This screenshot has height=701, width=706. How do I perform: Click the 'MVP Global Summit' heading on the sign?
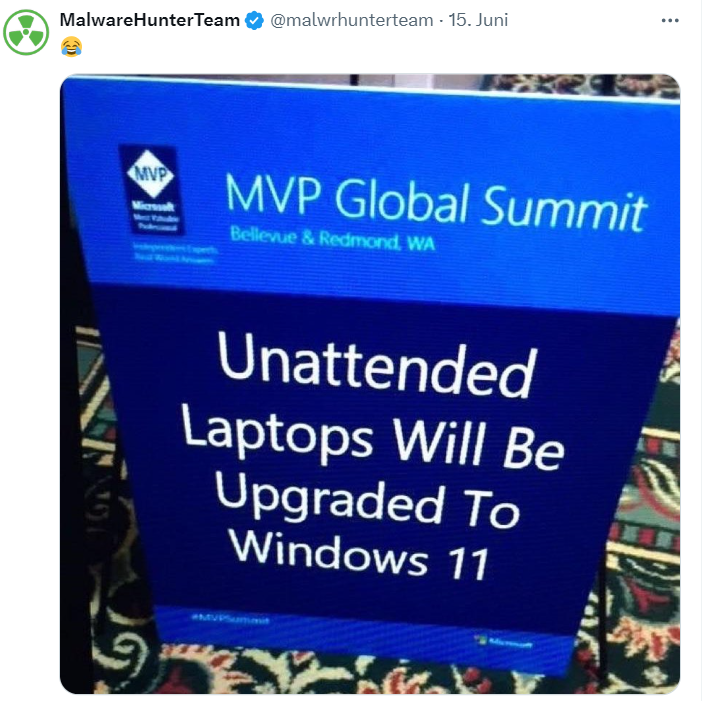point(436,204)
